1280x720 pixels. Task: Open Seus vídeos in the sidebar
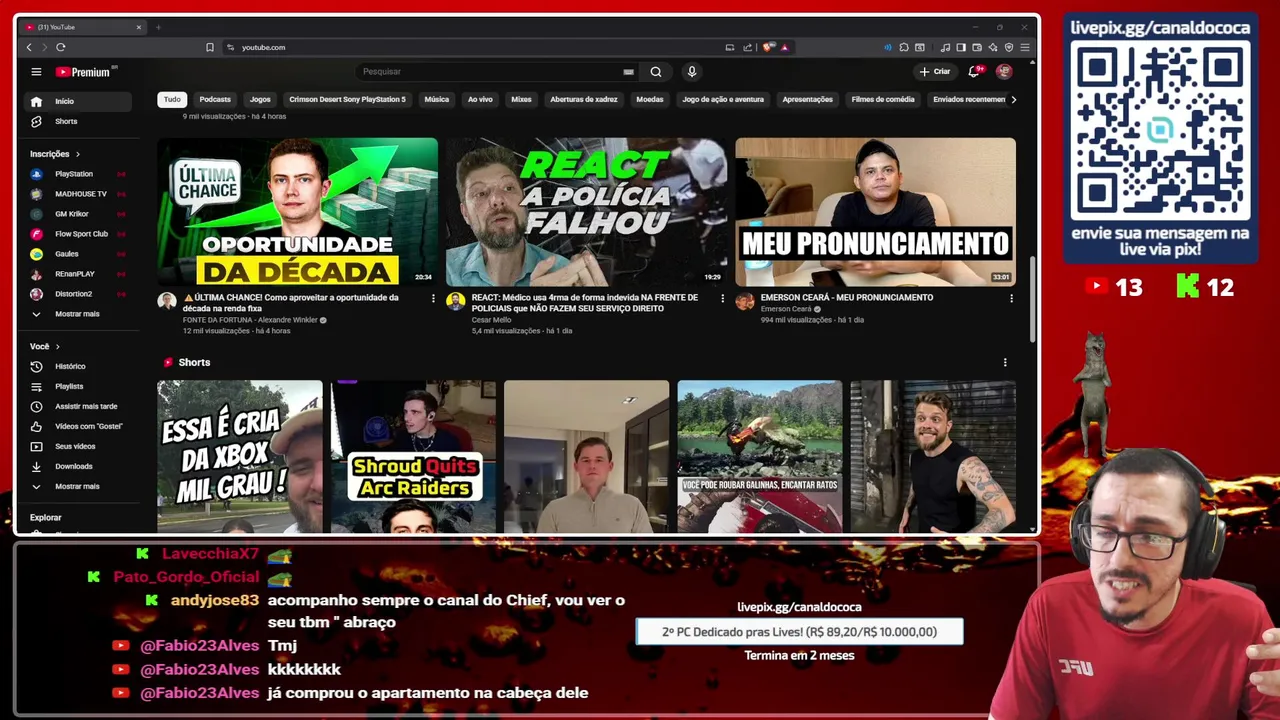tap(78, 446)
